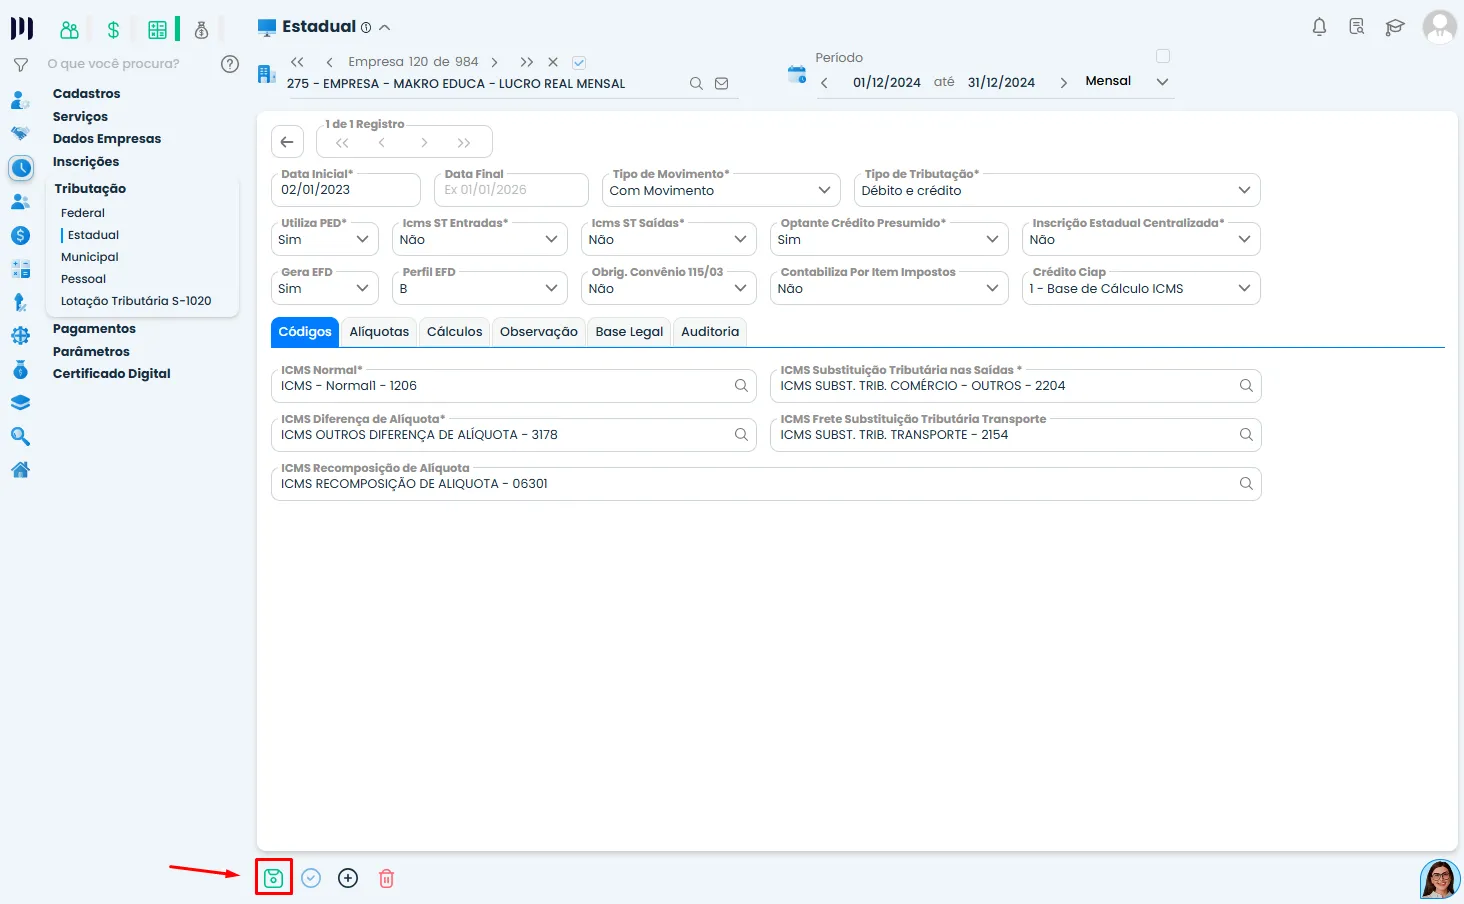1464x904 pixels.
Task: Click the green save icon at bottom
Action: tap(273, 878)
